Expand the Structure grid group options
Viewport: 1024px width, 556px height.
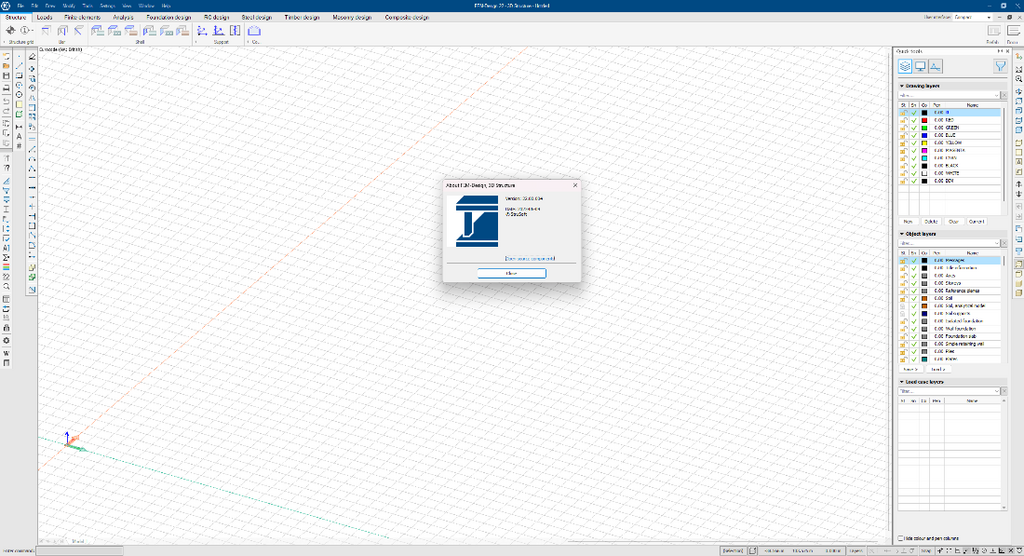pos(4,42)
